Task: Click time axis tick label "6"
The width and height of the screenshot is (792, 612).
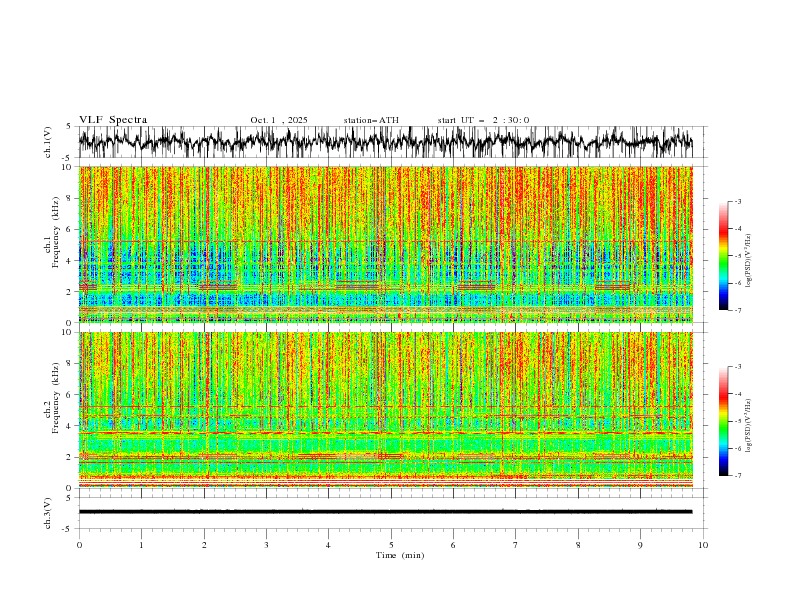Action: pyautogui.click(x=453, y=545)
